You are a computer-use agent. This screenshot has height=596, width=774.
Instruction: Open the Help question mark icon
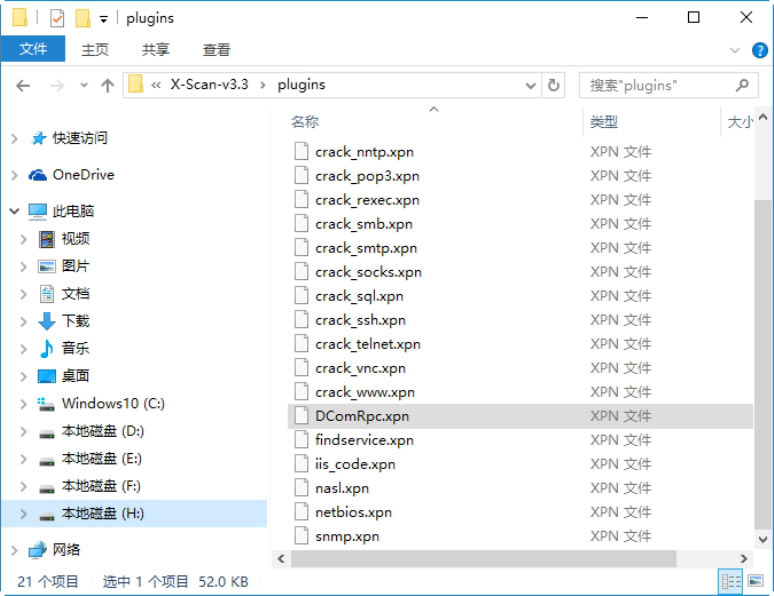point(760,50)
